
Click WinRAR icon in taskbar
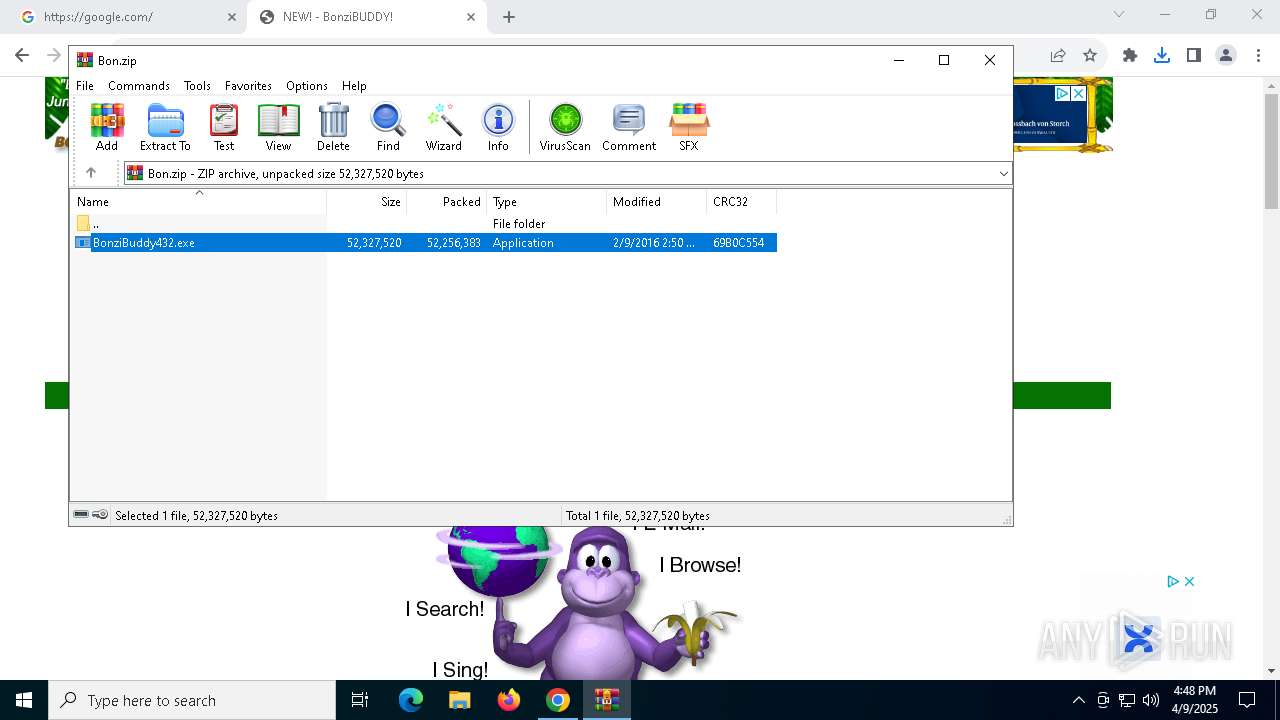pos(607,700)
